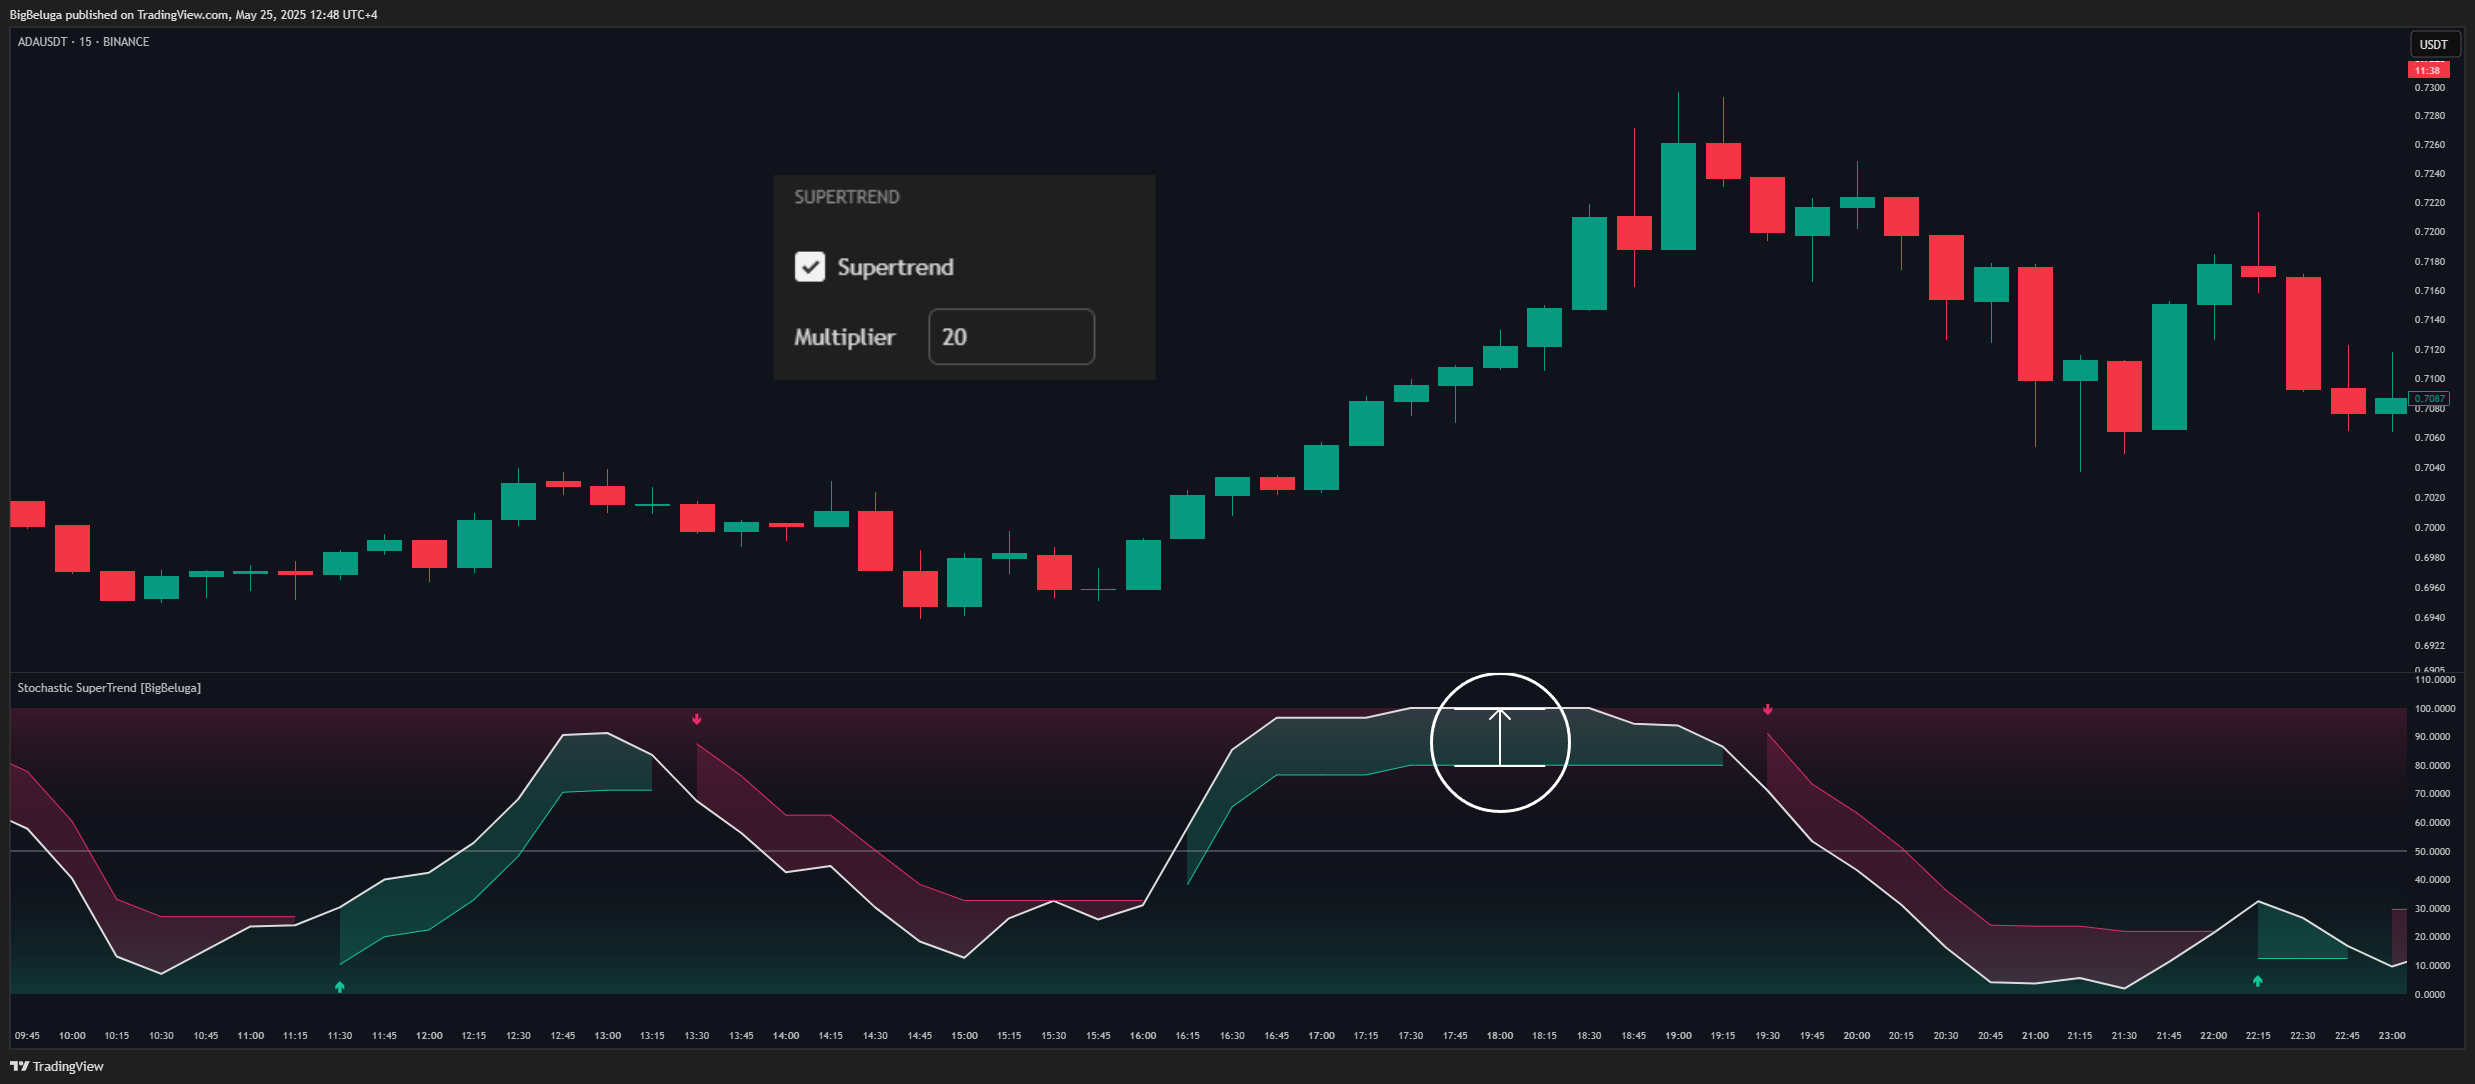
Task: Click the large red candle at 21:00
Action: (2035, 324)
